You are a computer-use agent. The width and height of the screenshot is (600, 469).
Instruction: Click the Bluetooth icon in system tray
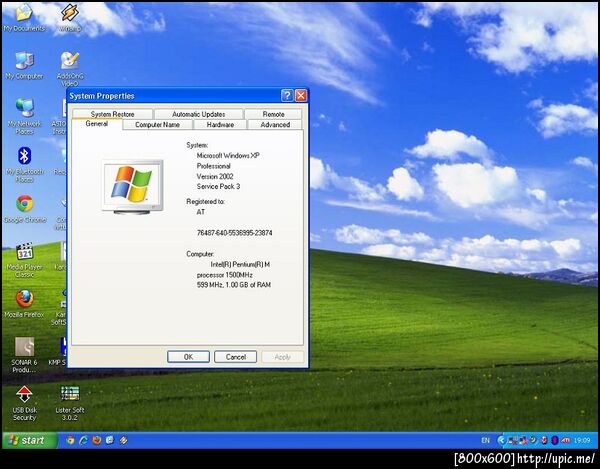click(x=554, y=440)
